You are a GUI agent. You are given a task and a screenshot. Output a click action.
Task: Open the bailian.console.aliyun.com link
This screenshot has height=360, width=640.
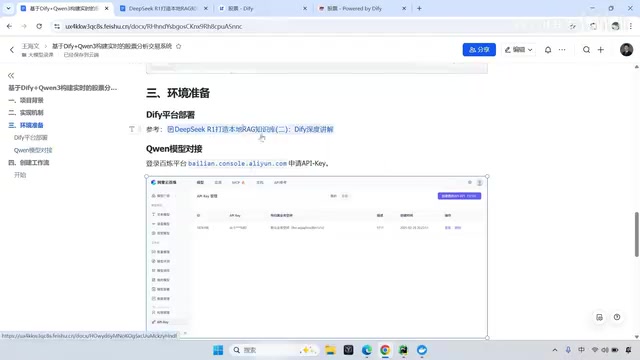click(x=238, y=163)
